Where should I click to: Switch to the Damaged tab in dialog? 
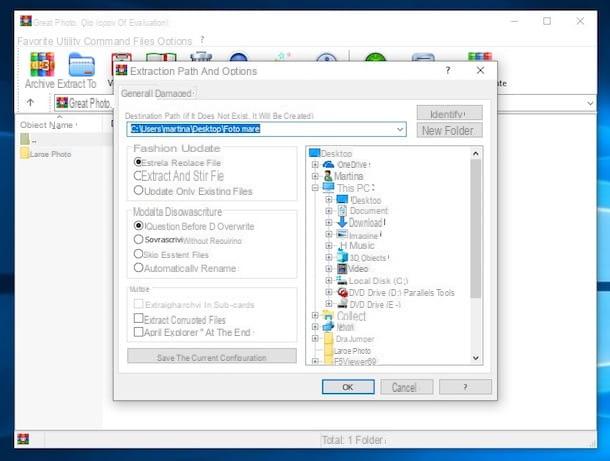coord(174,93)
